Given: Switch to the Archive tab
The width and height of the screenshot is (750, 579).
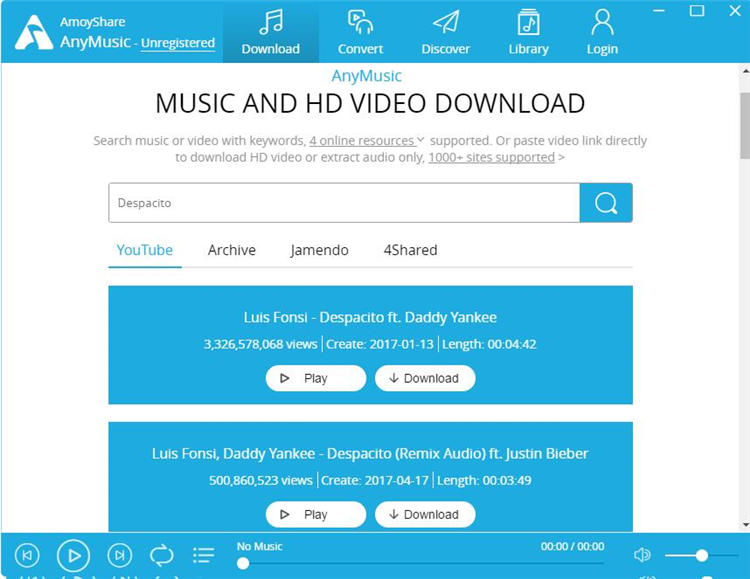Looking at the screenshot, I should click(232, 250).
